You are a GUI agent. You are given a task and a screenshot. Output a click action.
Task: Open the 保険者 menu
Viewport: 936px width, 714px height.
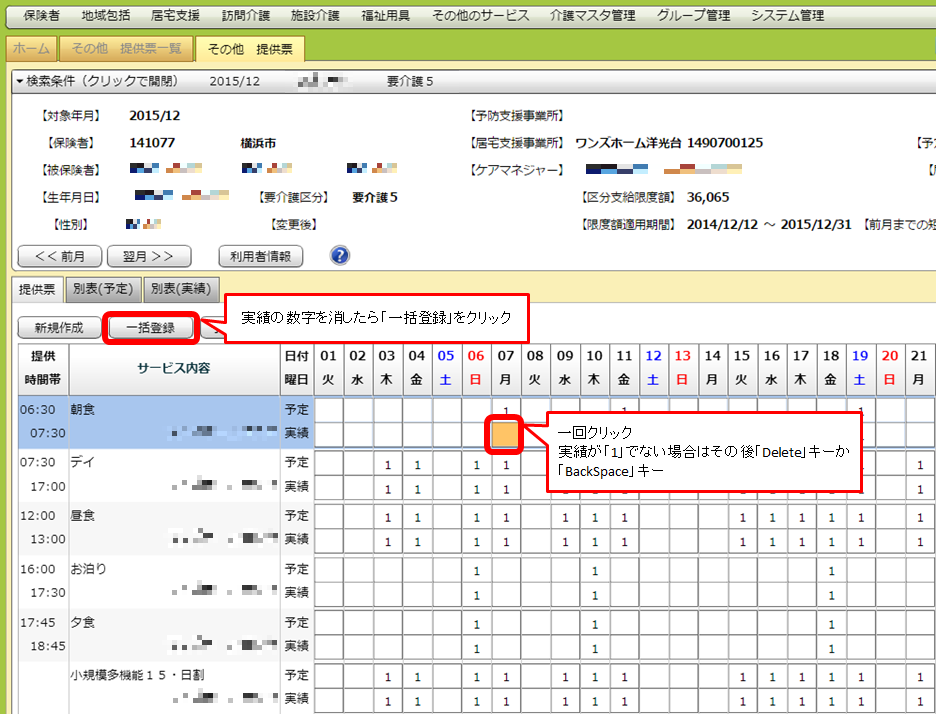pyautogui.click(x=40, y=16)
